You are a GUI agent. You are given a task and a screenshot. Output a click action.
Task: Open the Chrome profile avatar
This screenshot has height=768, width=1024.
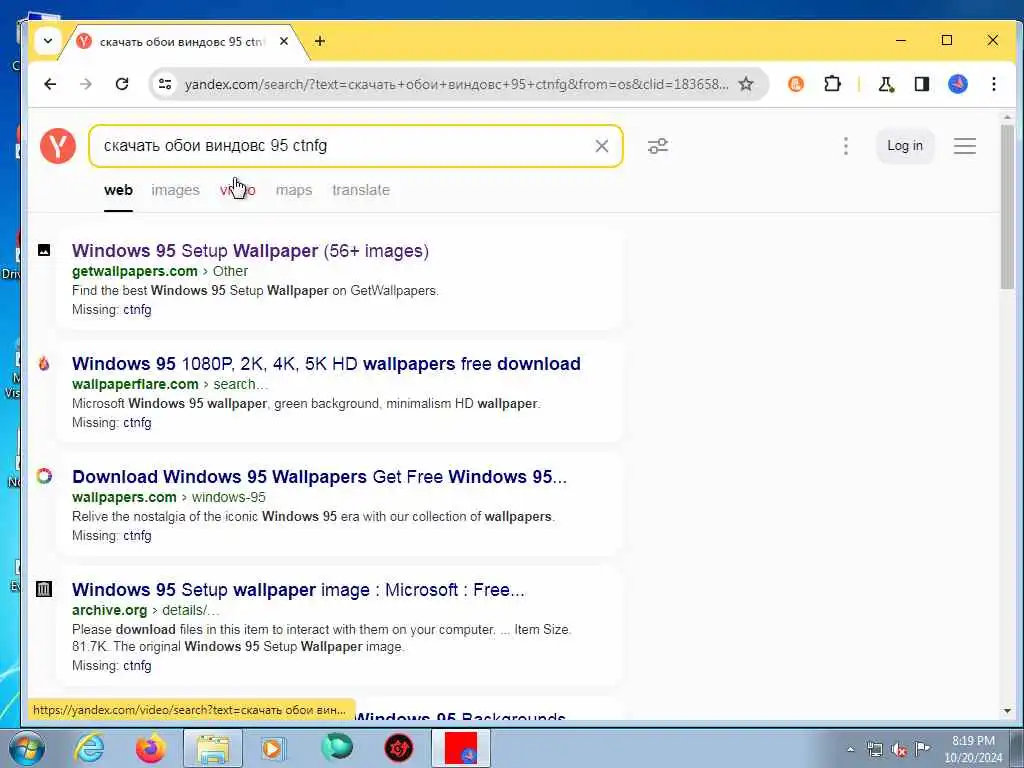(x=957, y=84)
